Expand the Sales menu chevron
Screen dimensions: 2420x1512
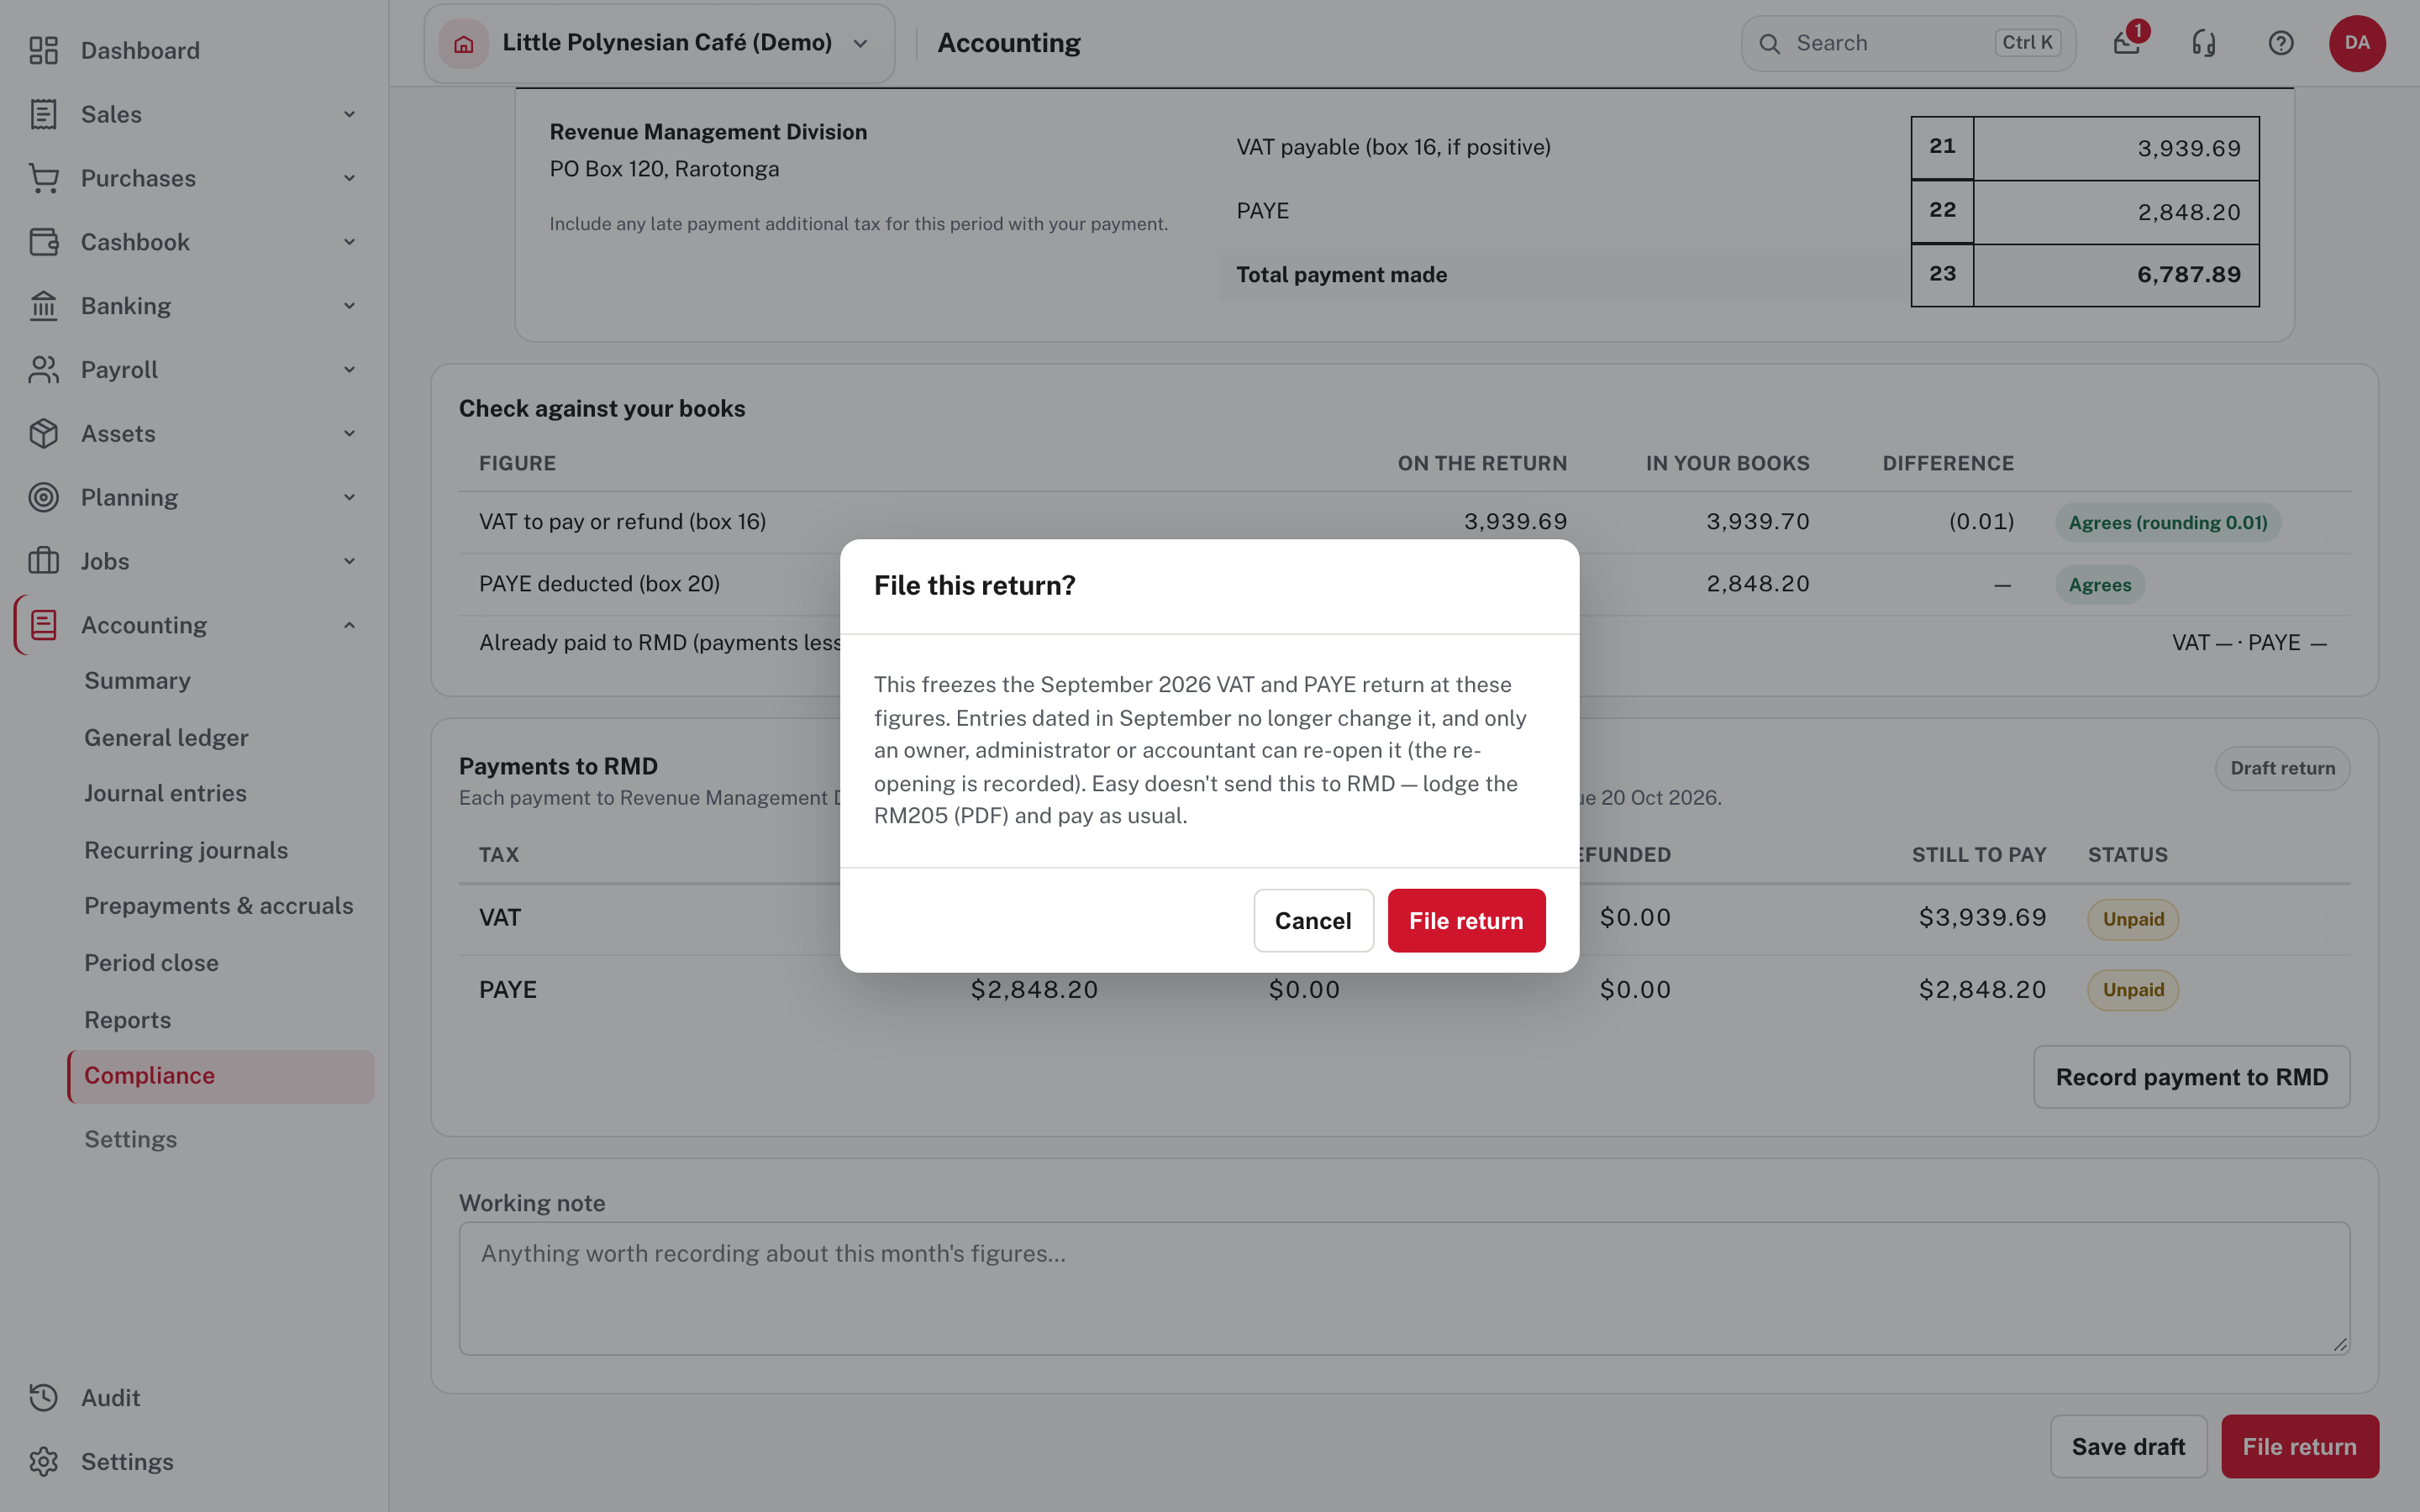pyautogui.click(x=349, y=114)
